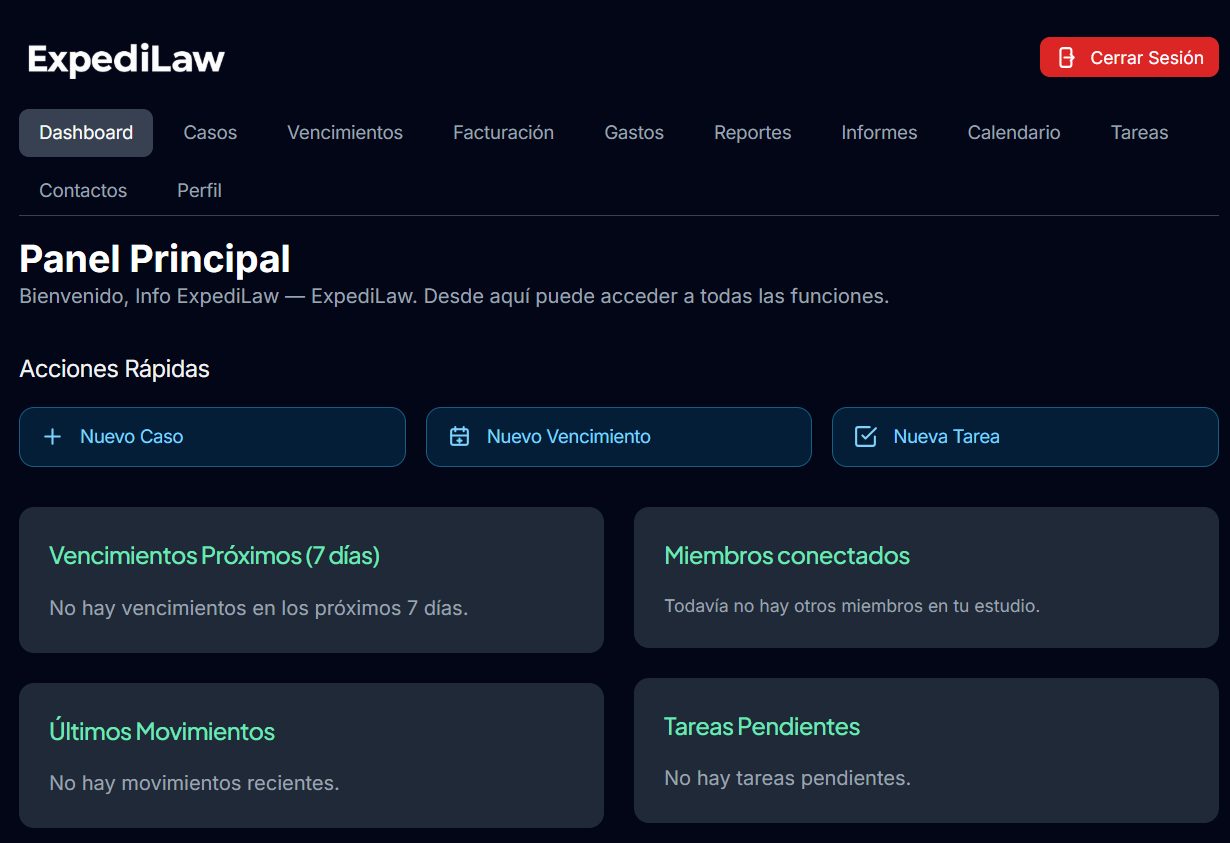Go to the Contactos section
The height and width of the screenshot is (843, 1230).
(x=83, y=190)
